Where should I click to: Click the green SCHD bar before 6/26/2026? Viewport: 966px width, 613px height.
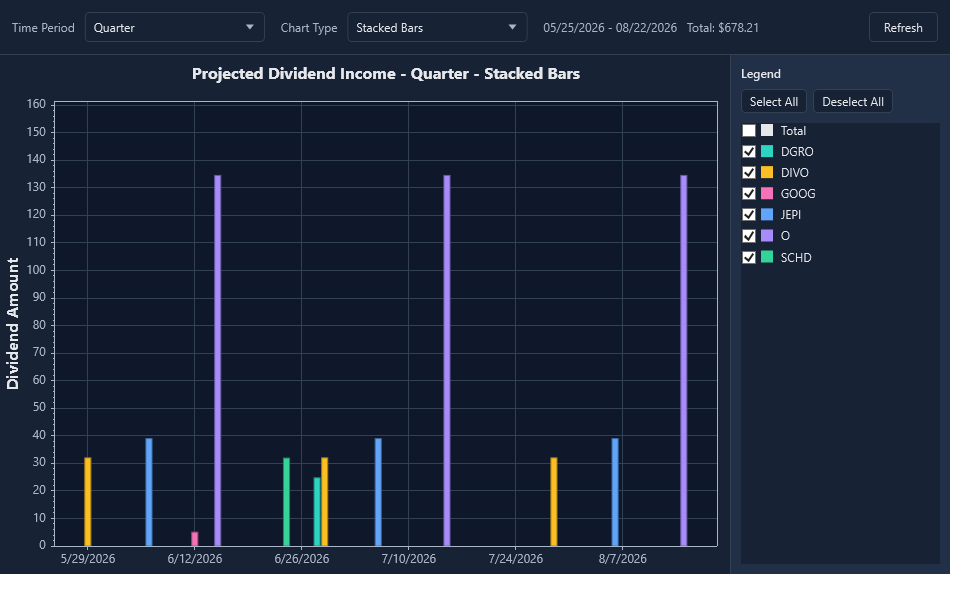286,502
